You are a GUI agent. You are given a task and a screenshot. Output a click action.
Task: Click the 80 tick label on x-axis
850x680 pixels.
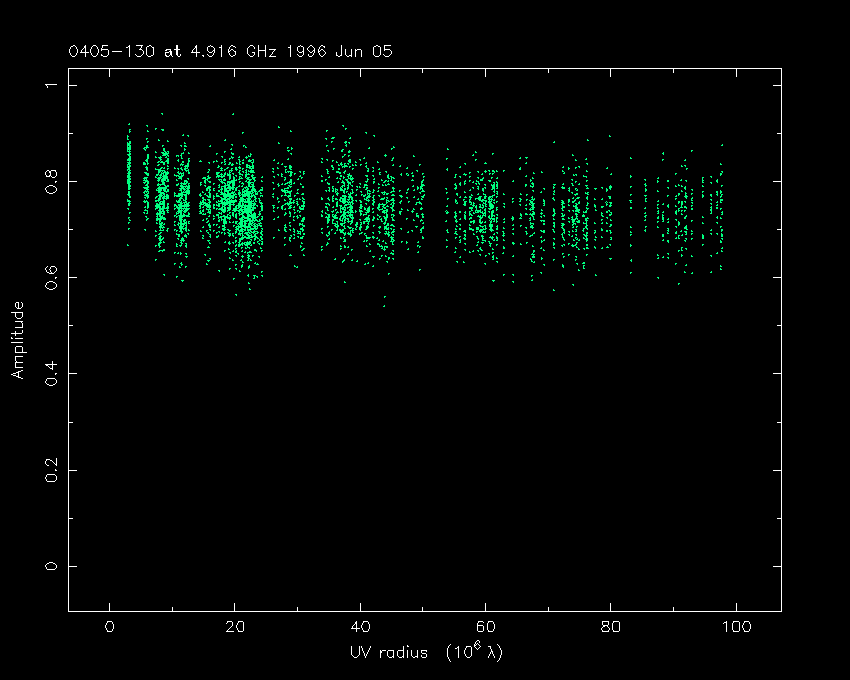610,627
